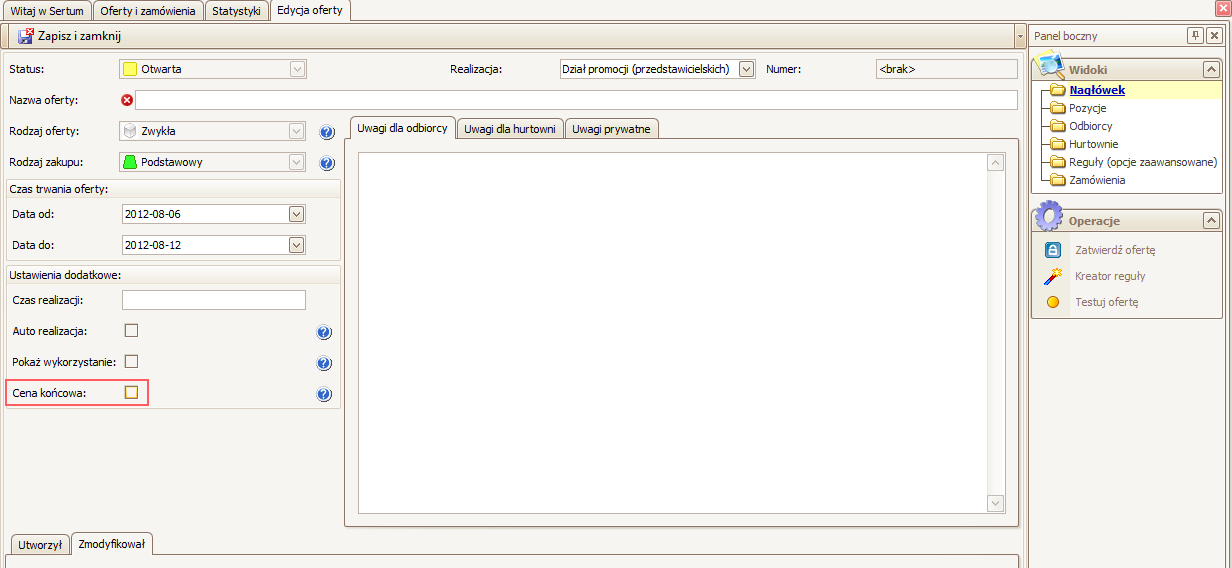Screen dimensions: 1232x568
Task: Switch to Uwagi dla hurtowni tab
Action: [x=510, y=129]
